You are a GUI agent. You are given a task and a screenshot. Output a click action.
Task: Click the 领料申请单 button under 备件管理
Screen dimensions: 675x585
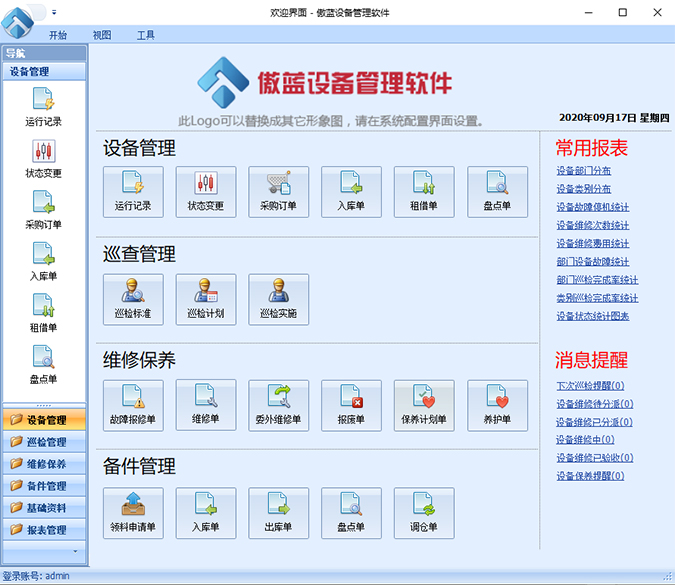[133, 512]
